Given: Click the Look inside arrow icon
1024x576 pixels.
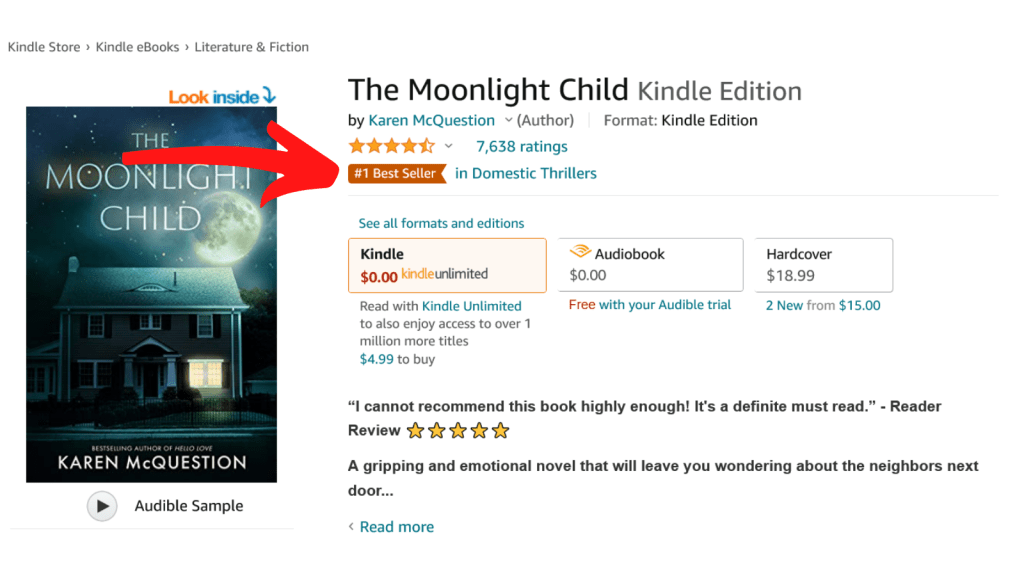Looking at the screenshot, I should pos(267,96).
